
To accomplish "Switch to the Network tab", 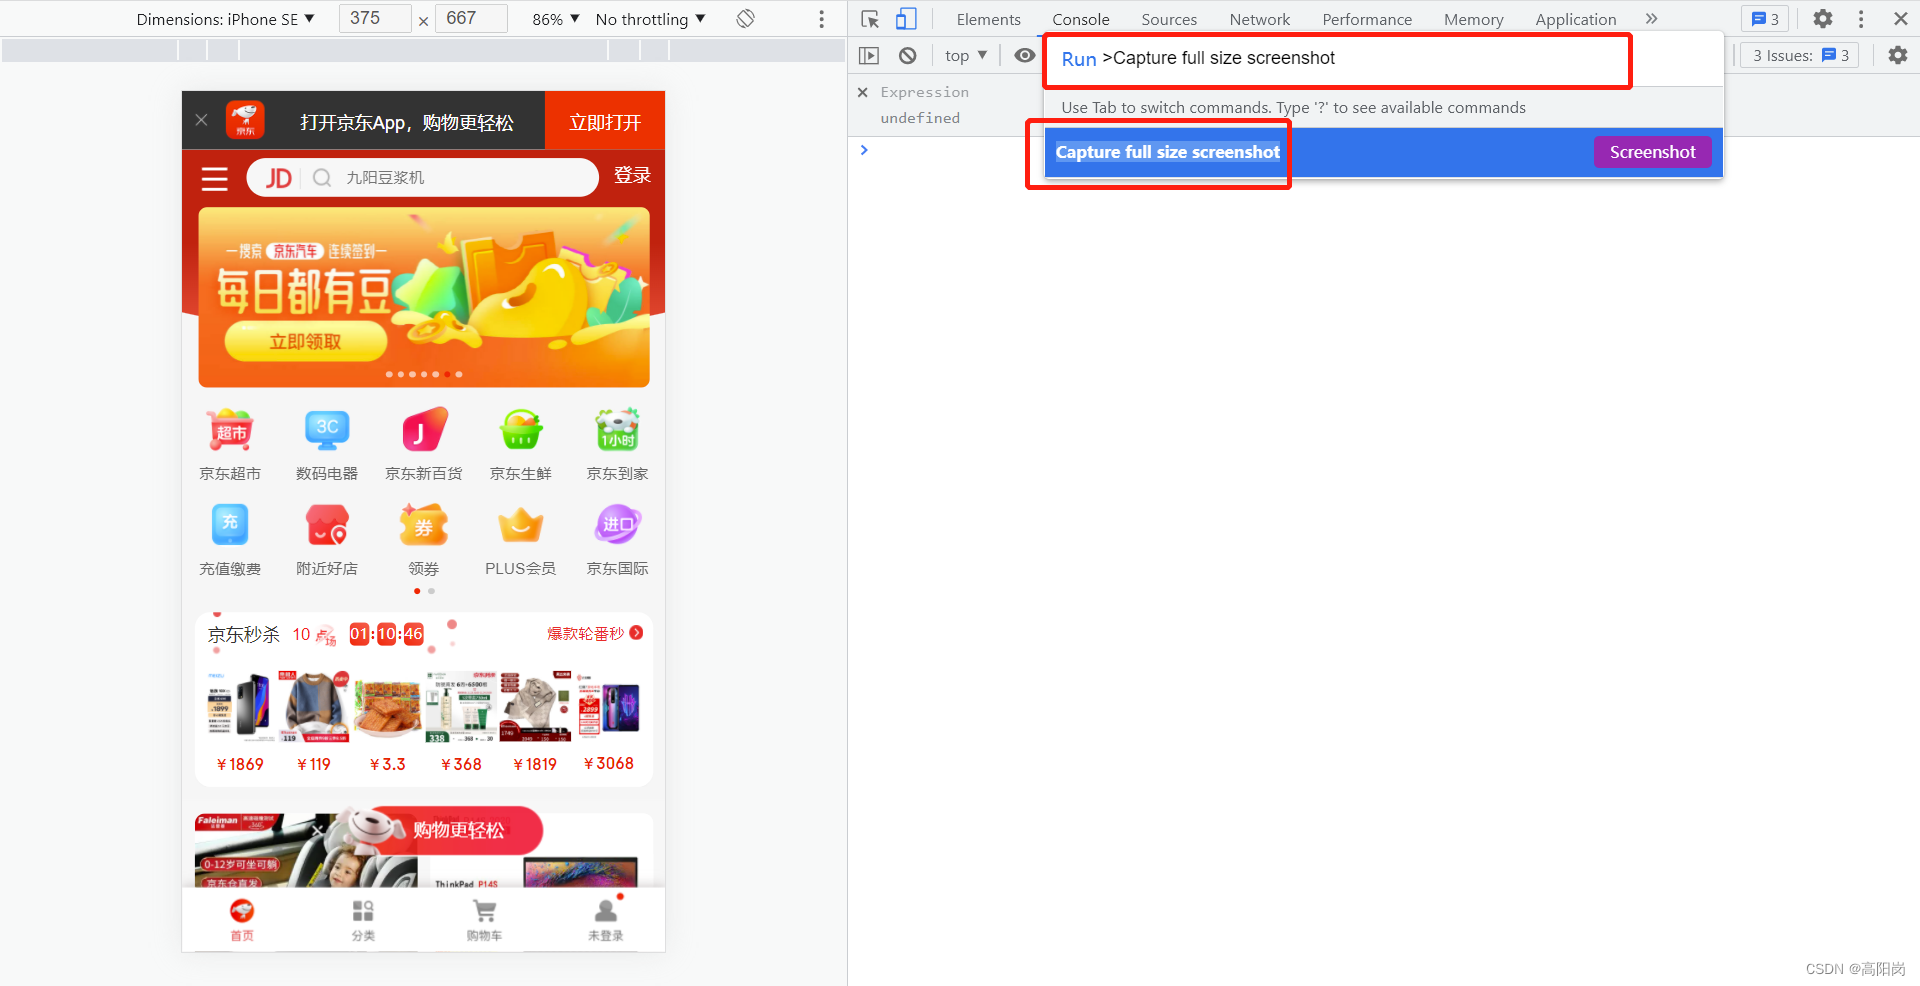I will pos(1259,19).
